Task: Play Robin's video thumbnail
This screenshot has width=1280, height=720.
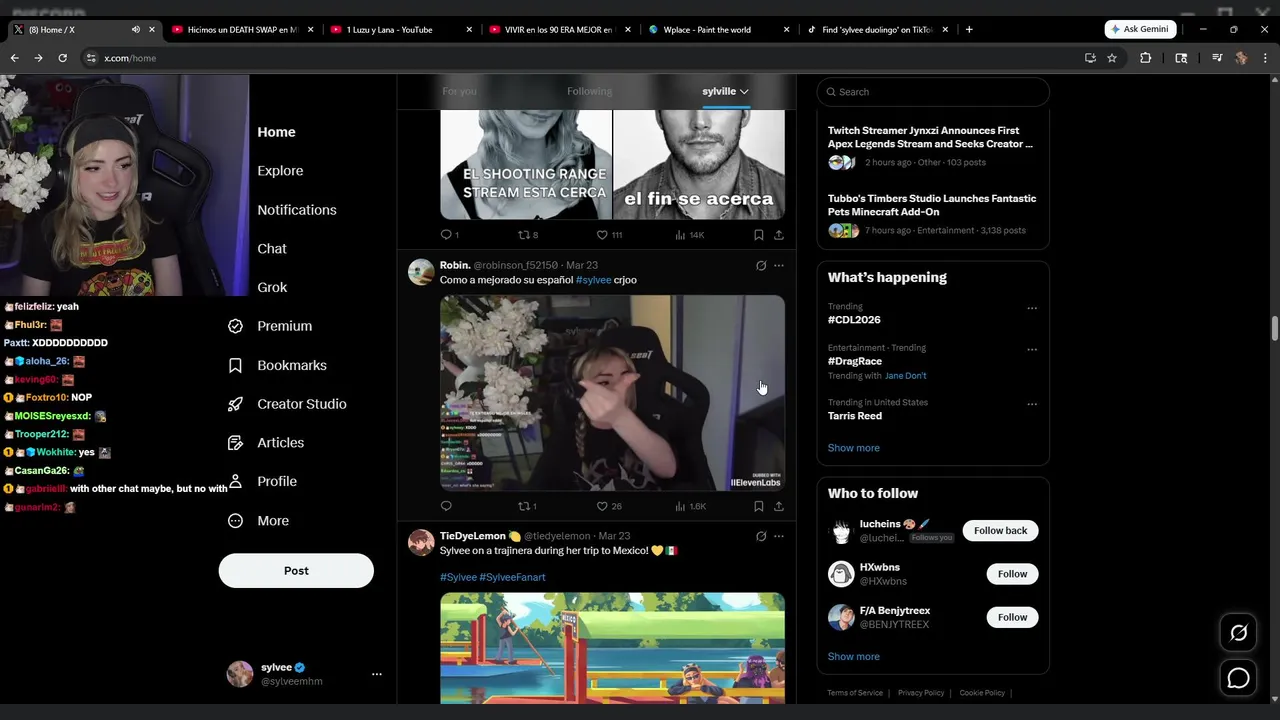Action: tap(612, 393)
